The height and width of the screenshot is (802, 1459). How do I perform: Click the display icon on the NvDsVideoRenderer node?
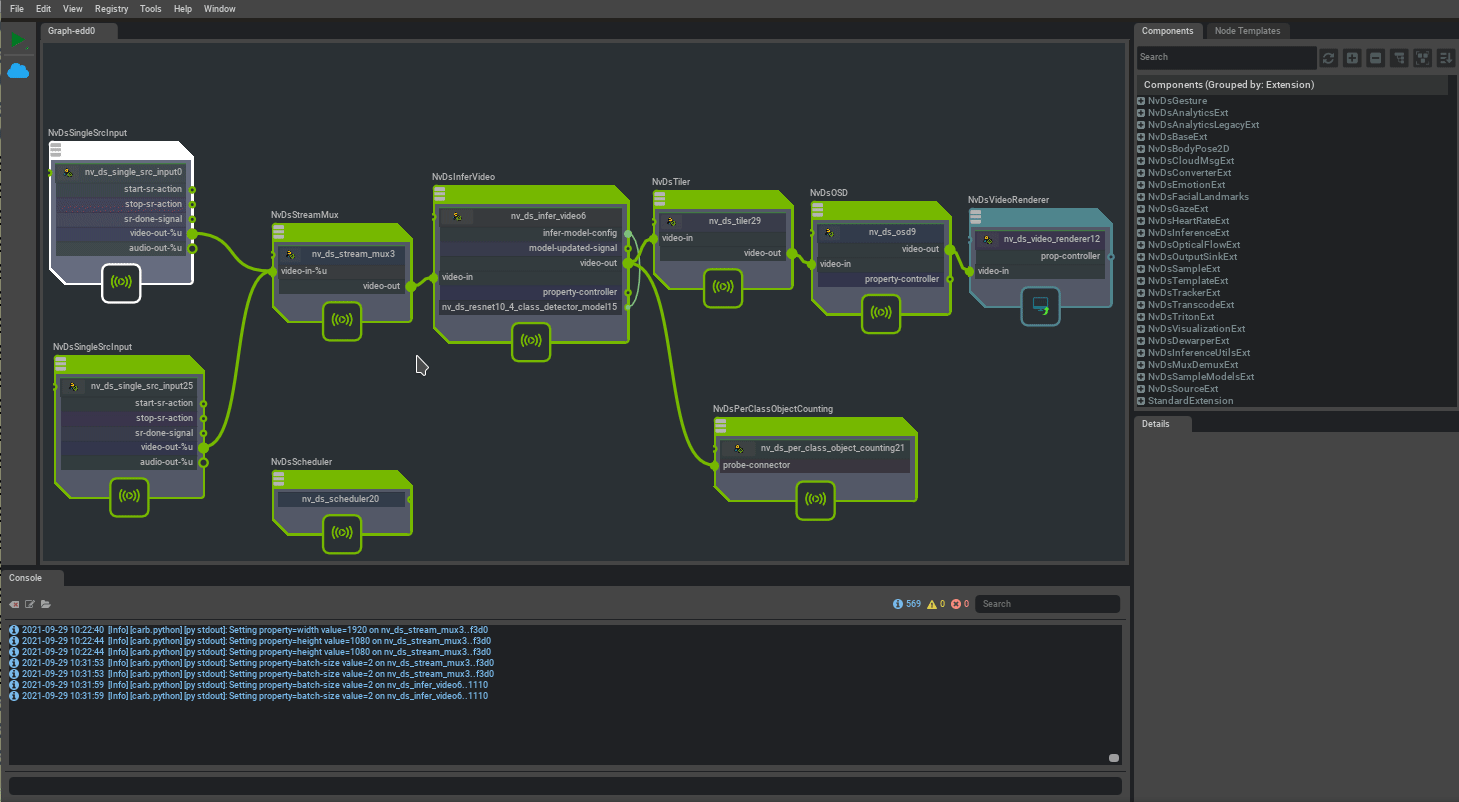(1040, 306)
